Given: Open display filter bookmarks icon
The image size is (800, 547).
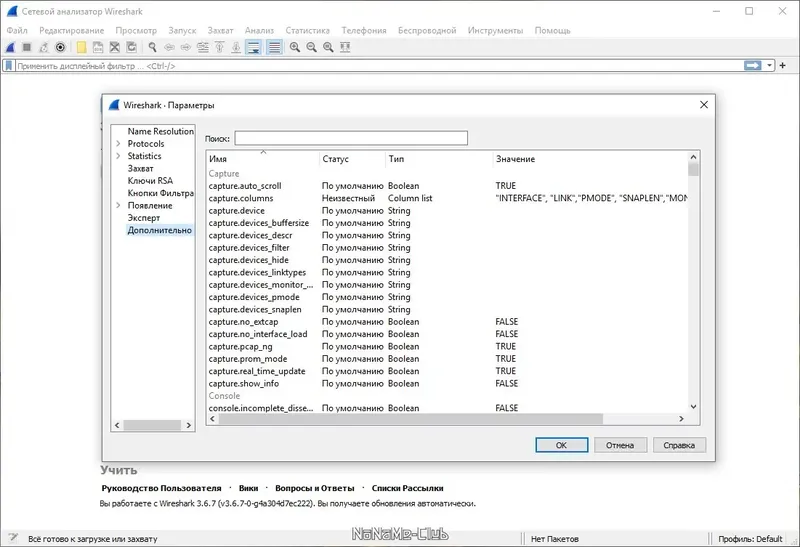Looking at the screenshot, I should tap(9, 66).
